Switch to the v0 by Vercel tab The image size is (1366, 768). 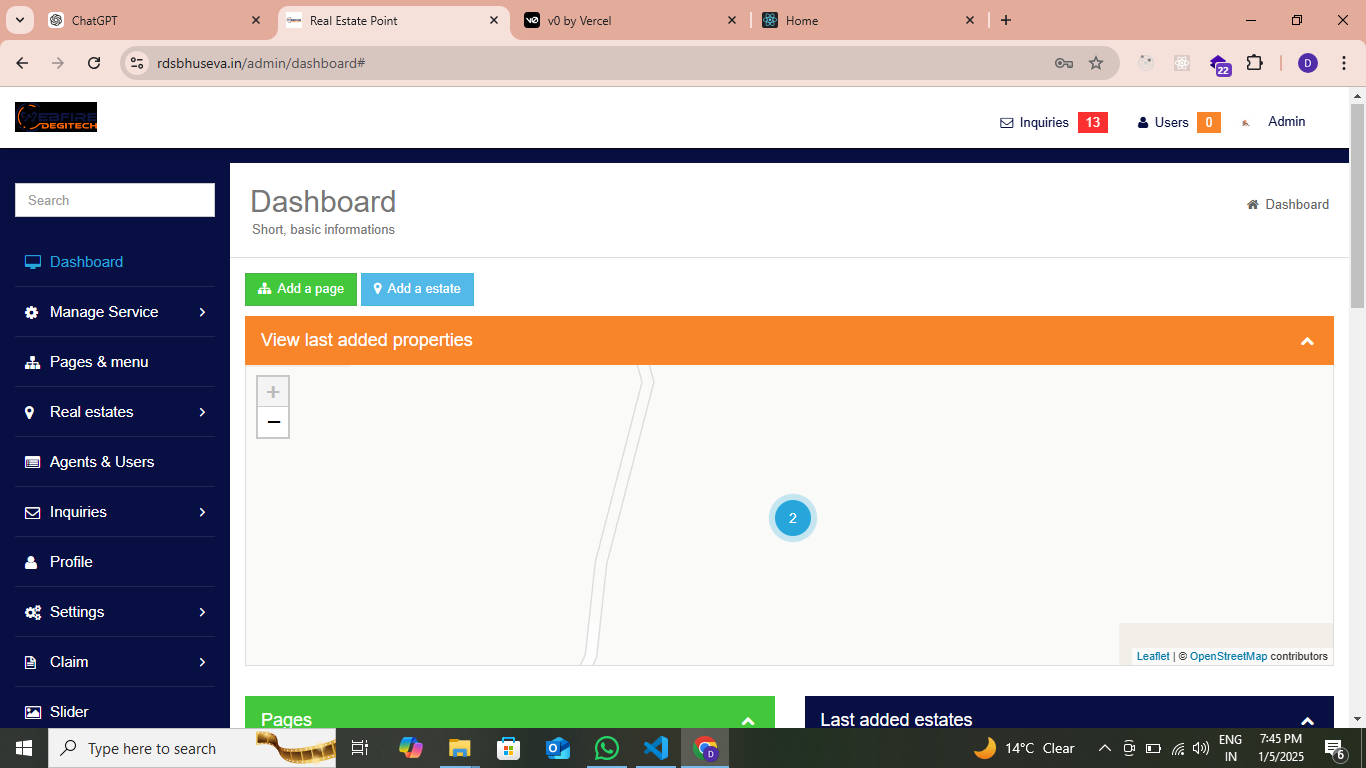(631, 20)
